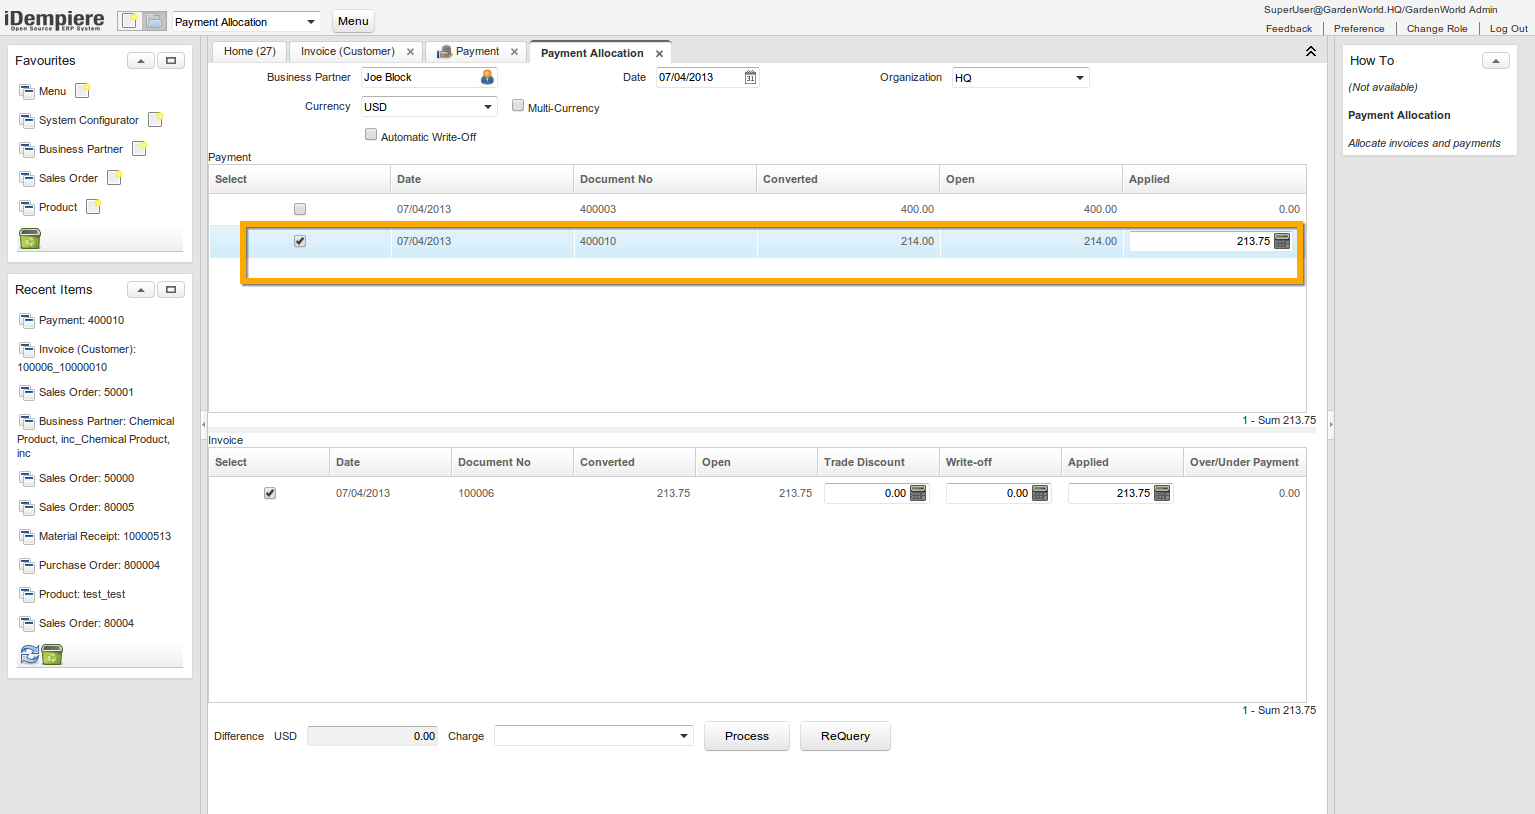Screen dimensions: 1535x814
Task: Open the Date calendar picker icon
Action: tap(750, 77)
